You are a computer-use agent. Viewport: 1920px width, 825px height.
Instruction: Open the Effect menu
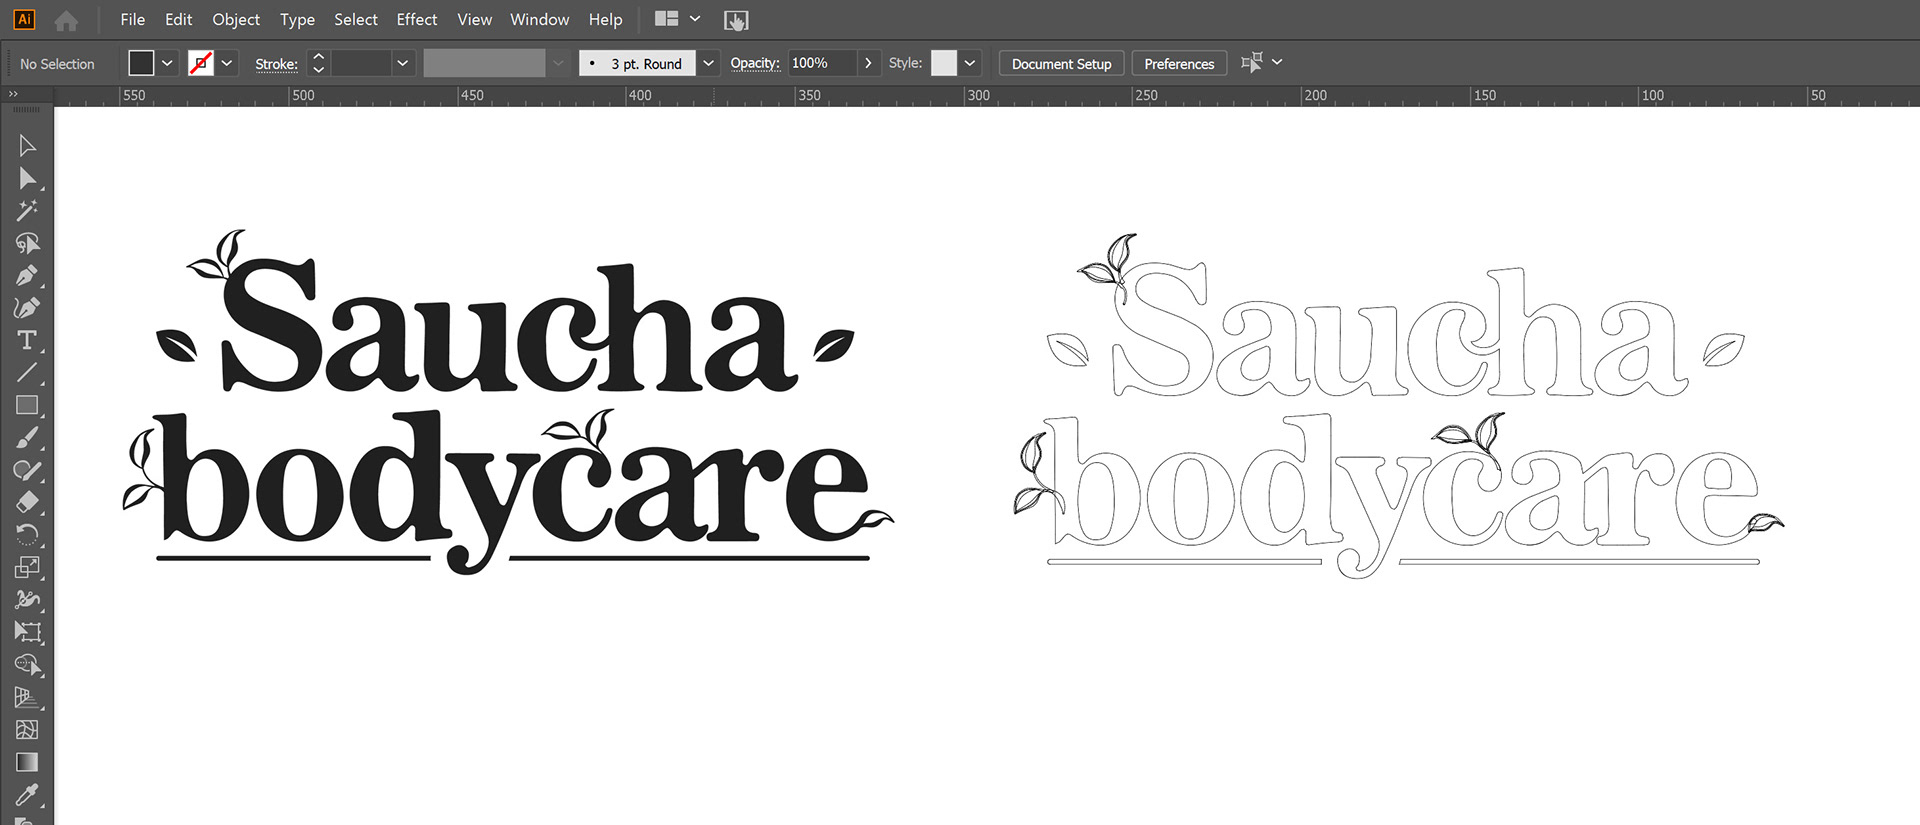[417, 19]
